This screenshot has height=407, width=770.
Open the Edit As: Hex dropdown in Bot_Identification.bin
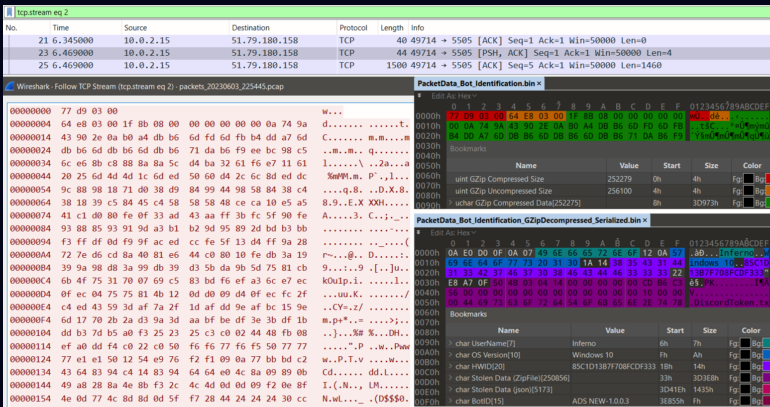click(454, 96)
